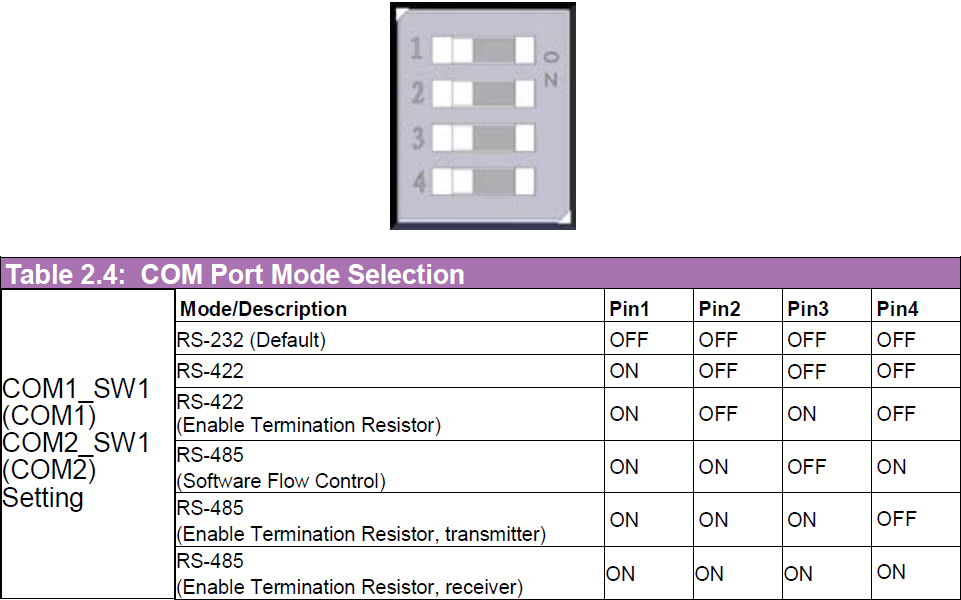Click Pin1 value for RS-232 (Default)
The width and height of the screenshot is (961, 600).
629,340
